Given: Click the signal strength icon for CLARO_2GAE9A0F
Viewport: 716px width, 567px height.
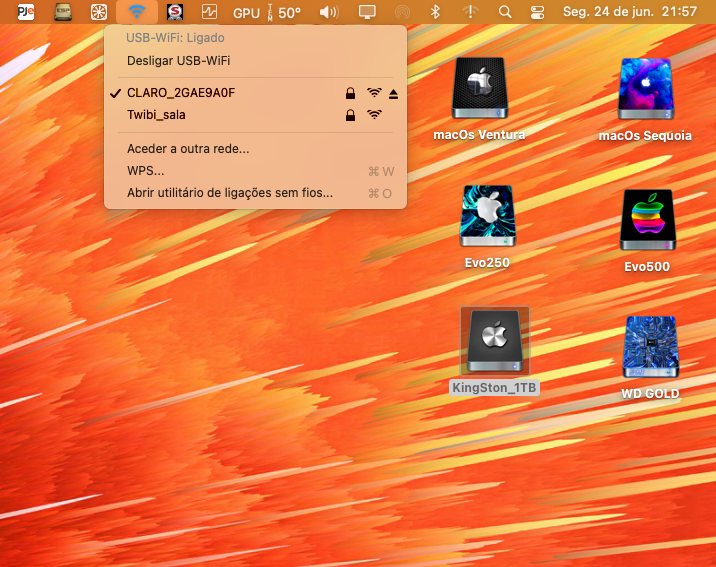Looking at the screenshot, I should pos(374,93).
